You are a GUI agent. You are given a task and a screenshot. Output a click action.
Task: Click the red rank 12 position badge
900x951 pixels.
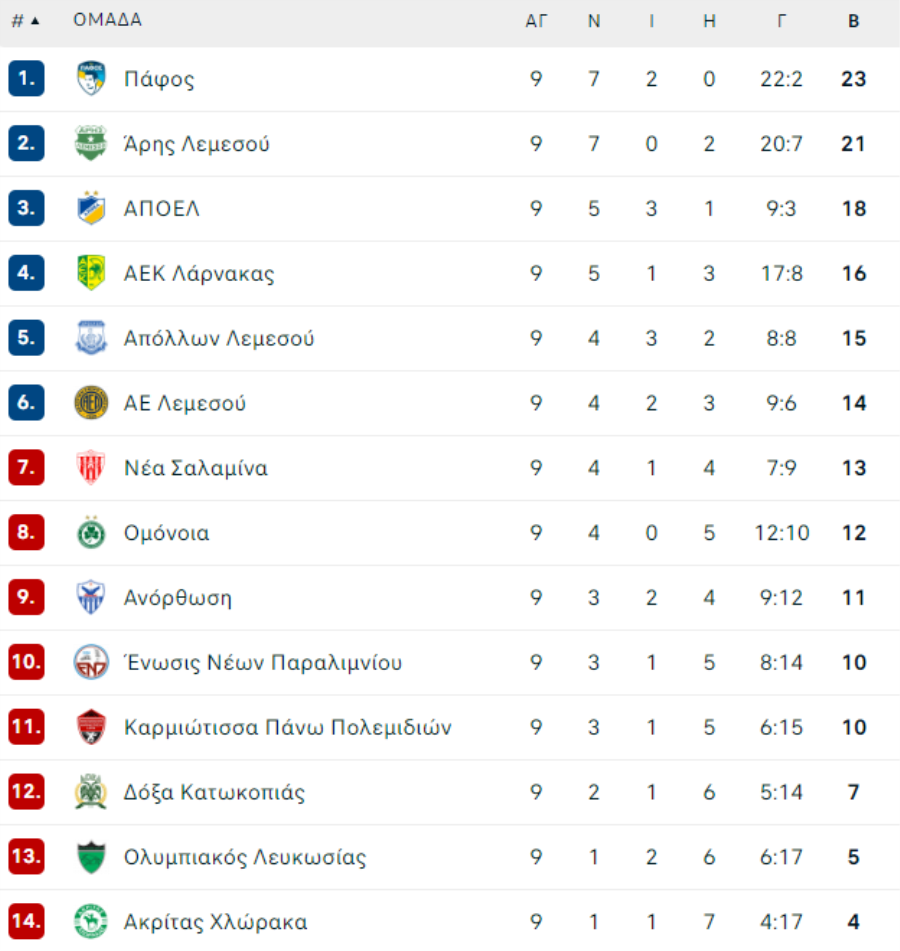click(x=27, y=791)
